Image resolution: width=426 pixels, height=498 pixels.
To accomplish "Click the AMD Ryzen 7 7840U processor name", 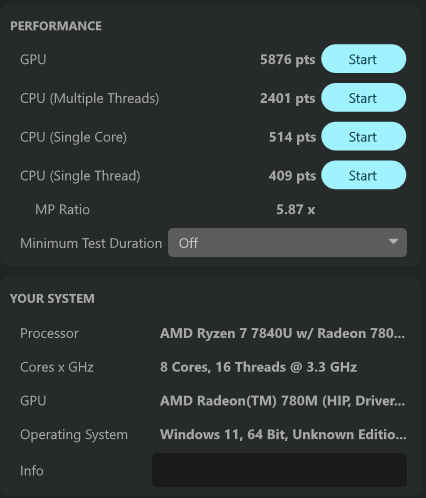I will tap(282, 333).
